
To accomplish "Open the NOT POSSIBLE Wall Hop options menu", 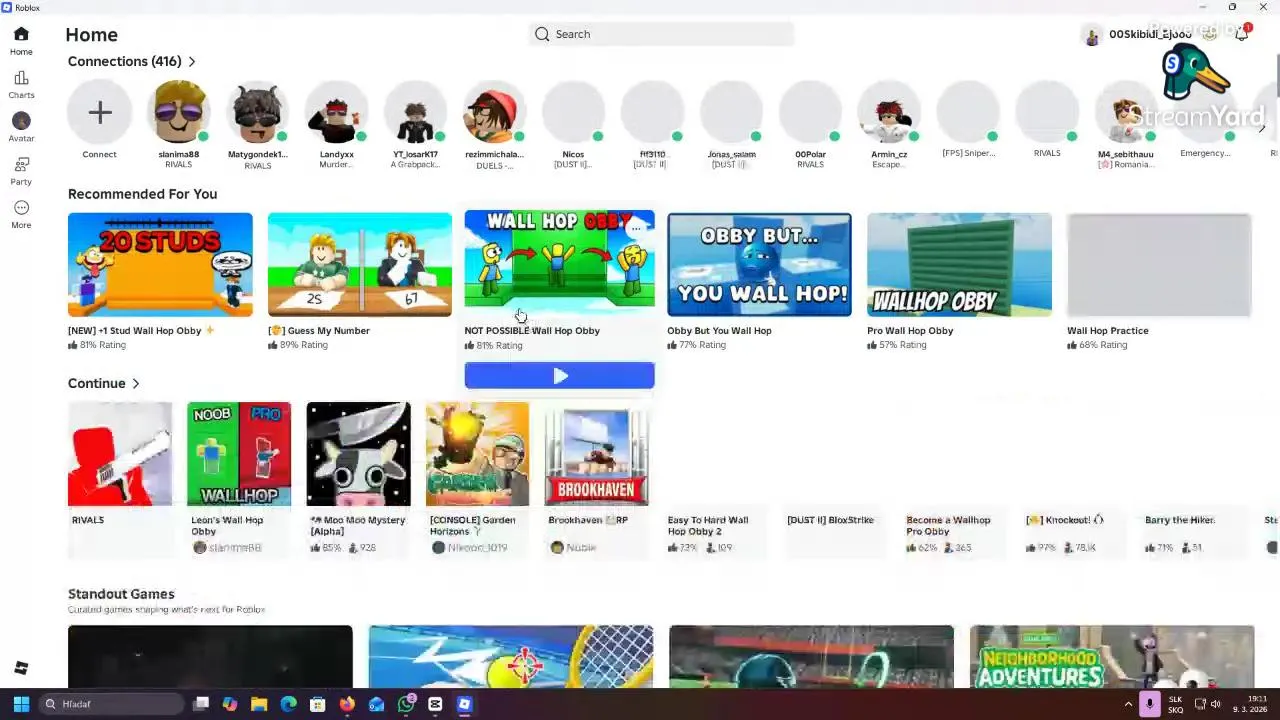I will coord(636,229).
